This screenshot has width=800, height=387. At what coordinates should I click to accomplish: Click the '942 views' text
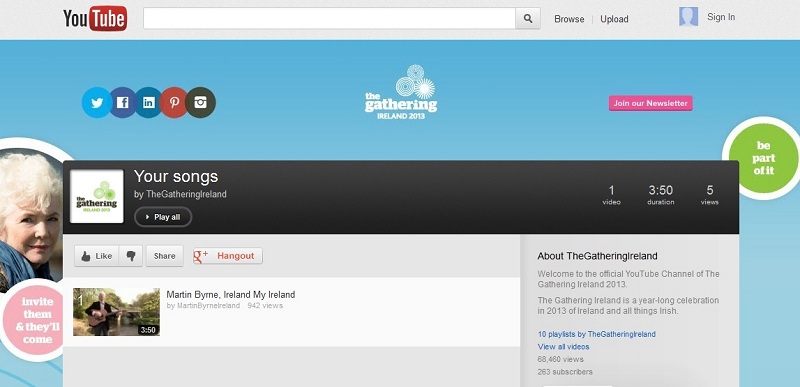pos(265,306)
